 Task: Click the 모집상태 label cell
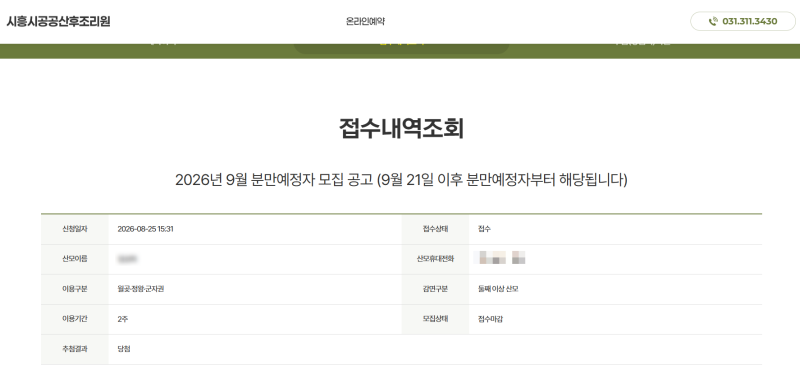point(435,320)
